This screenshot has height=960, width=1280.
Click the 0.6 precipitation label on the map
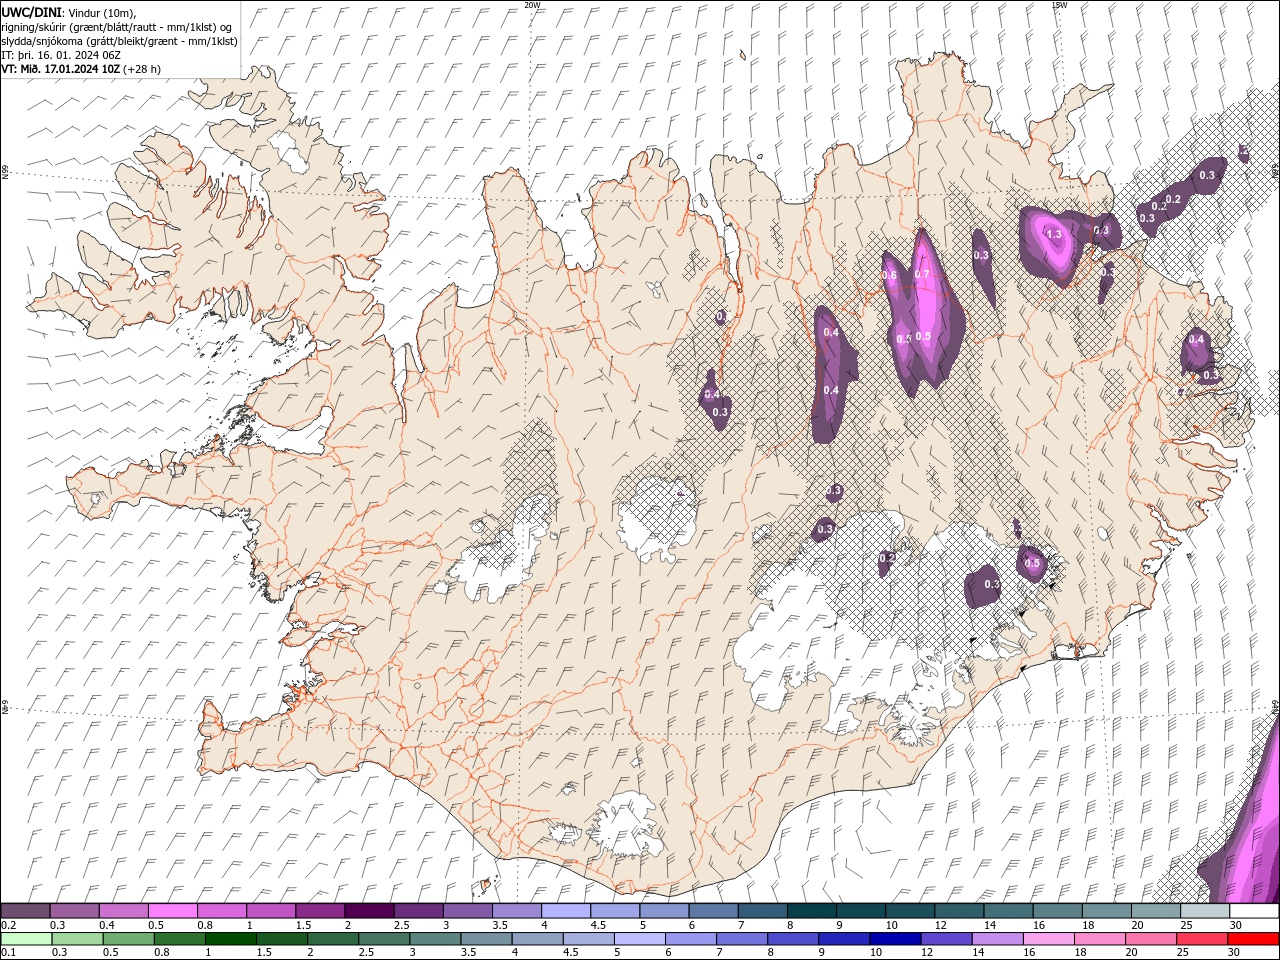(x=889, y=275)
